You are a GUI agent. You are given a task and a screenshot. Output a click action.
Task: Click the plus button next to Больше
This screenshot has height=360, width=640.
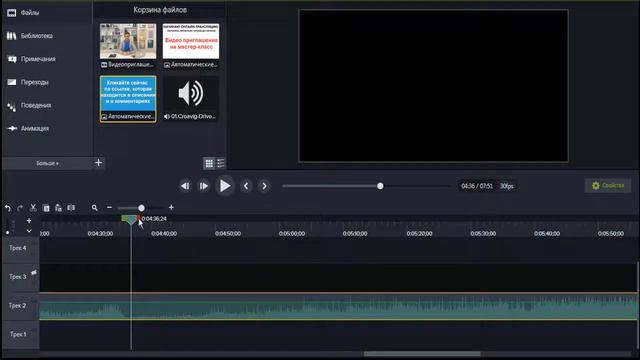click(98, 163)
